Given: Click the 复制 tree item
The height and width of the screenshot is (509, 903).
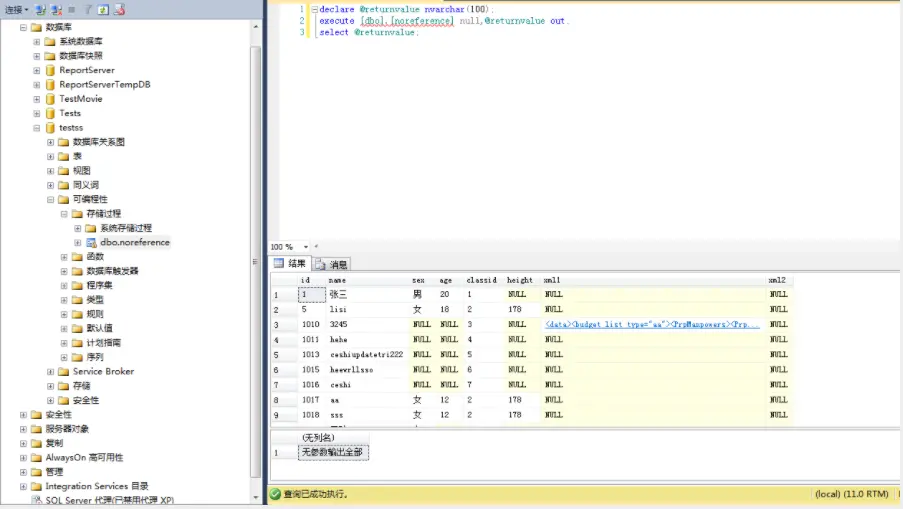Looking at the screenshot, I should coord(54,443).
